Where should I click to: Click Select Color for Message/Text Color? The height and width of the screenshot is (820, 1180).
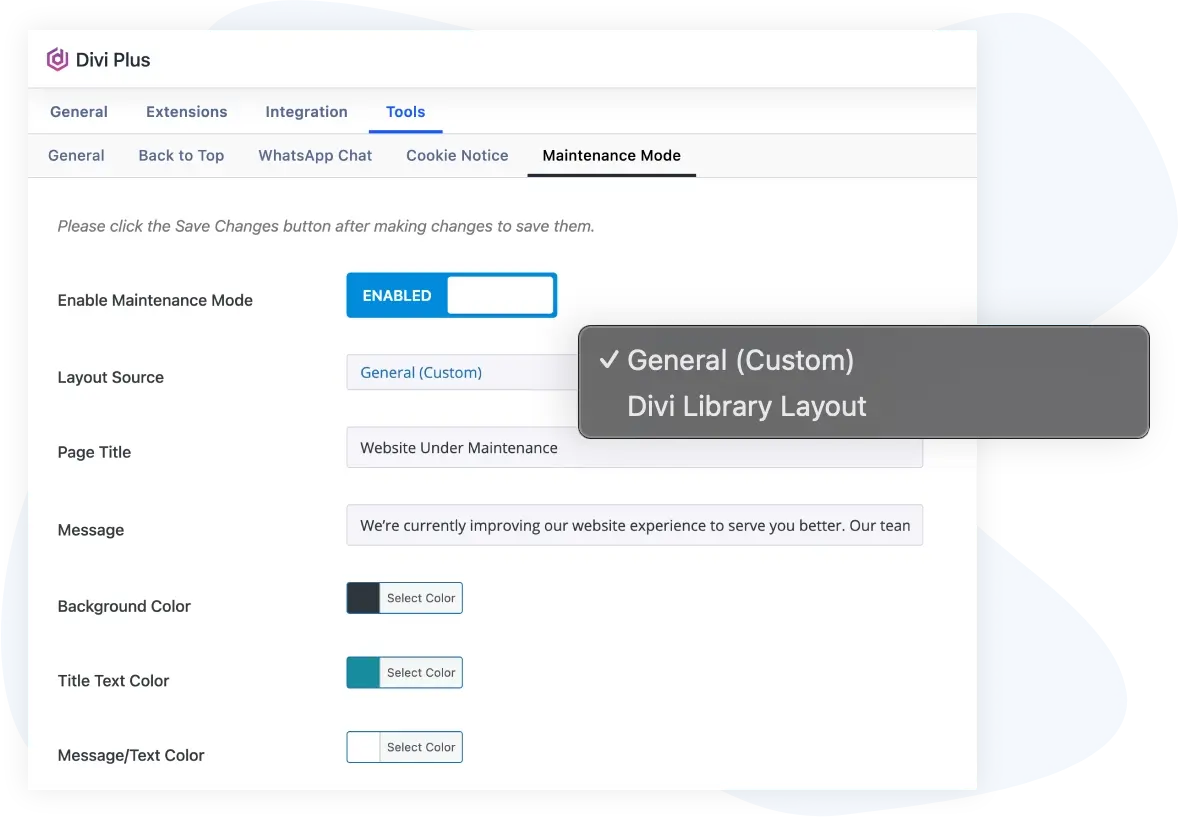(x=421, y=747)
